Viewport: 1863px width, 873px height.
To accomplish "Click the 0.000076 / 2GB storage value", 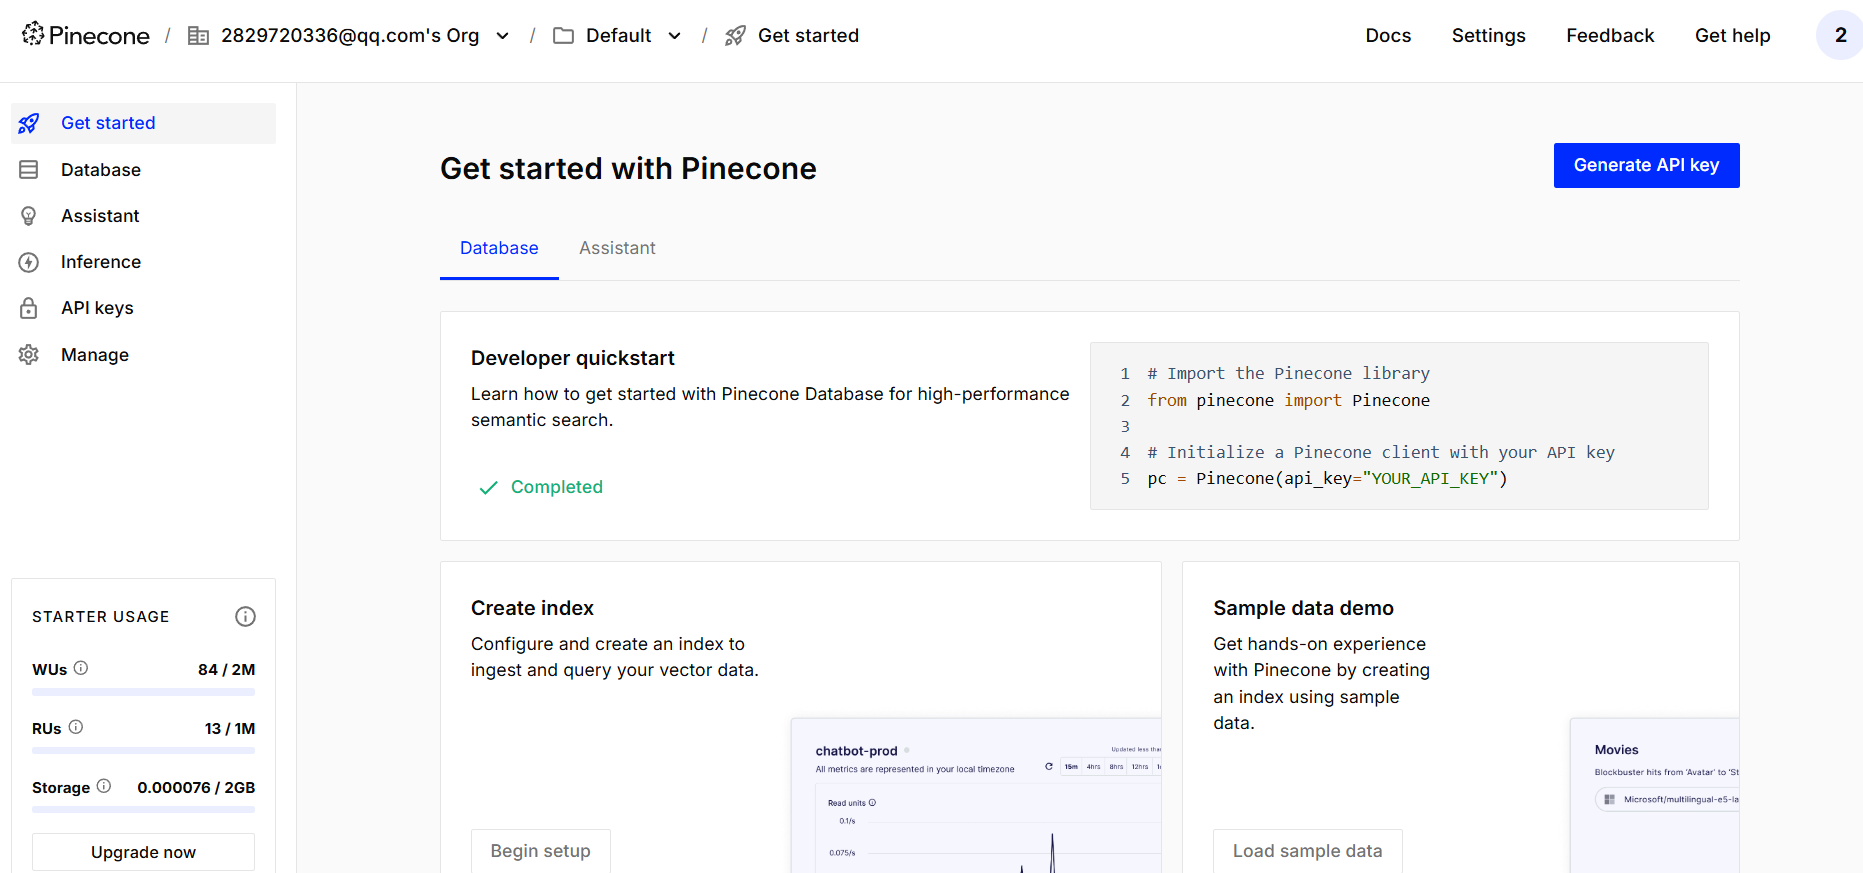I will (x=196, y=787).
